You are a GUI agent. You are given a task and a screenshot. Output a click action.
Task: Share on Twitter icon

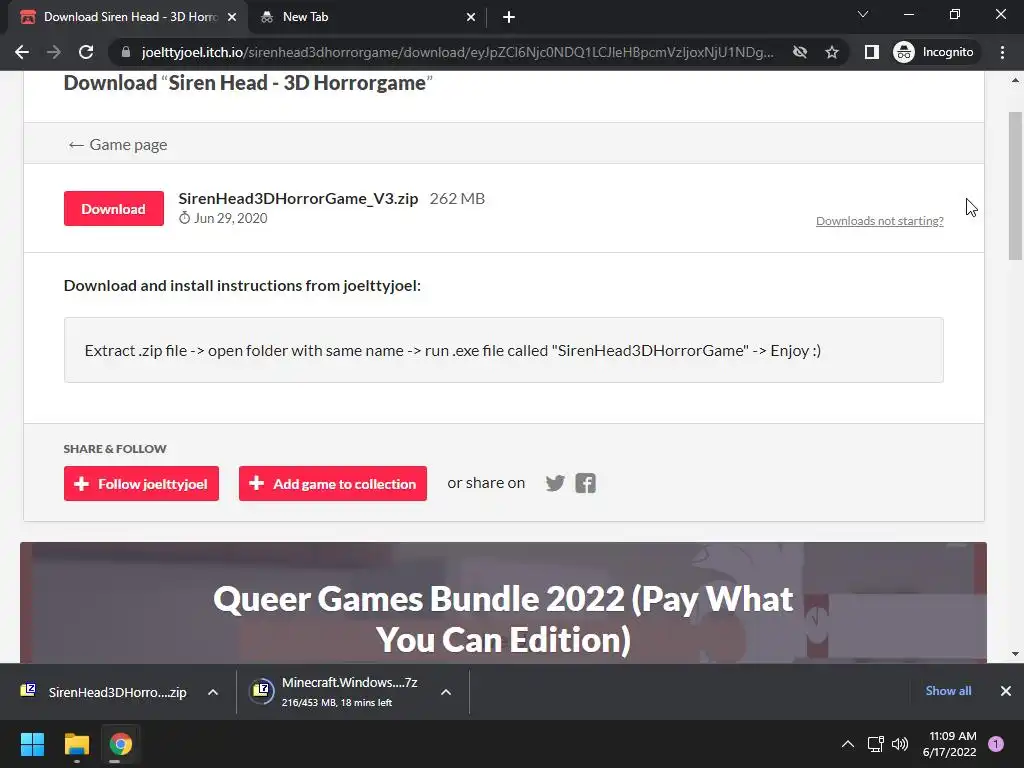coord(555,483)
